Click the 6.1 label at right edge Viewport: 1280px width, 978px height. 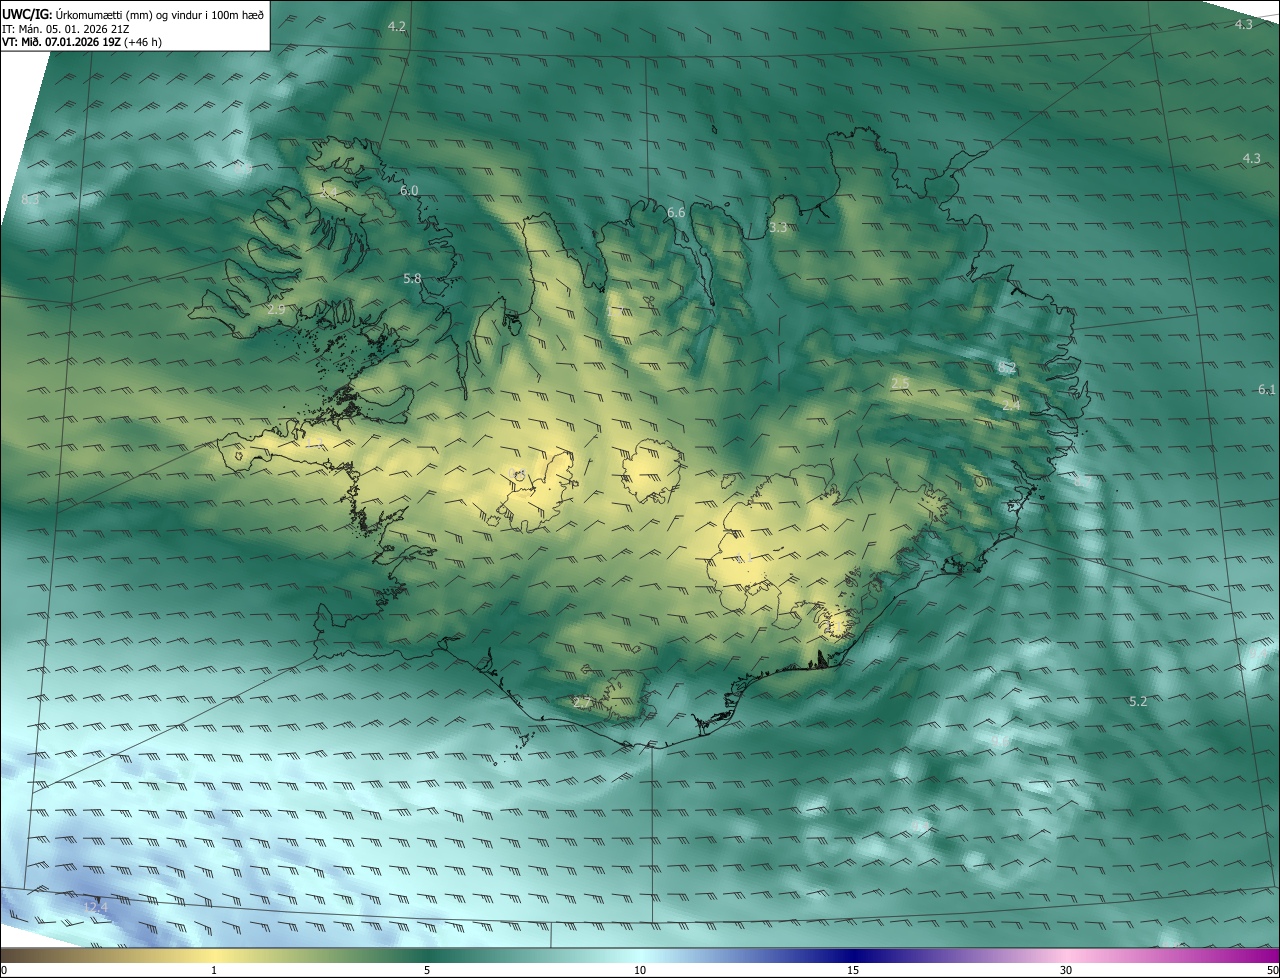tap(1267, 390)
